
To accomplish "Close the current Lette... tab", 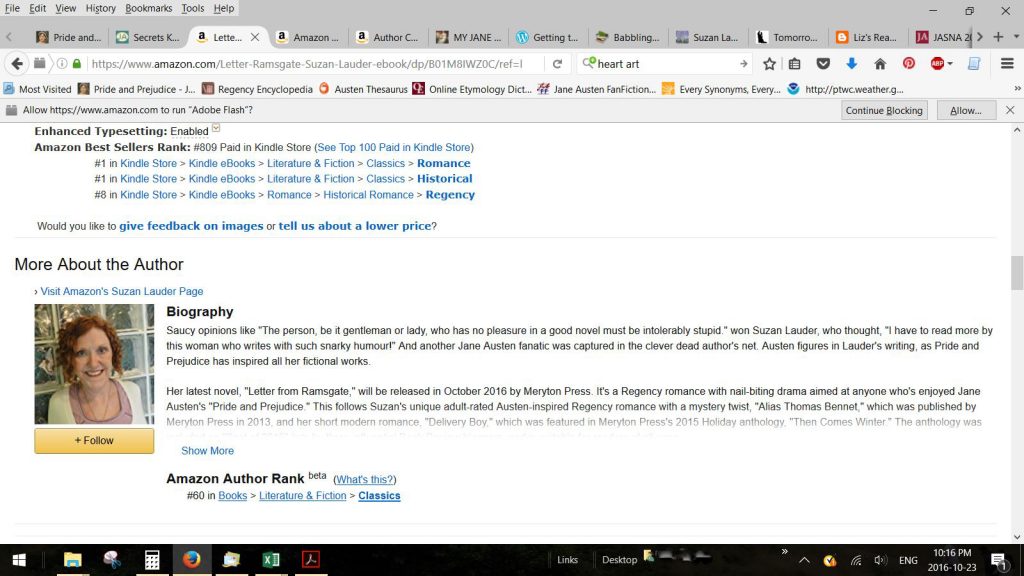I will 255,37.
